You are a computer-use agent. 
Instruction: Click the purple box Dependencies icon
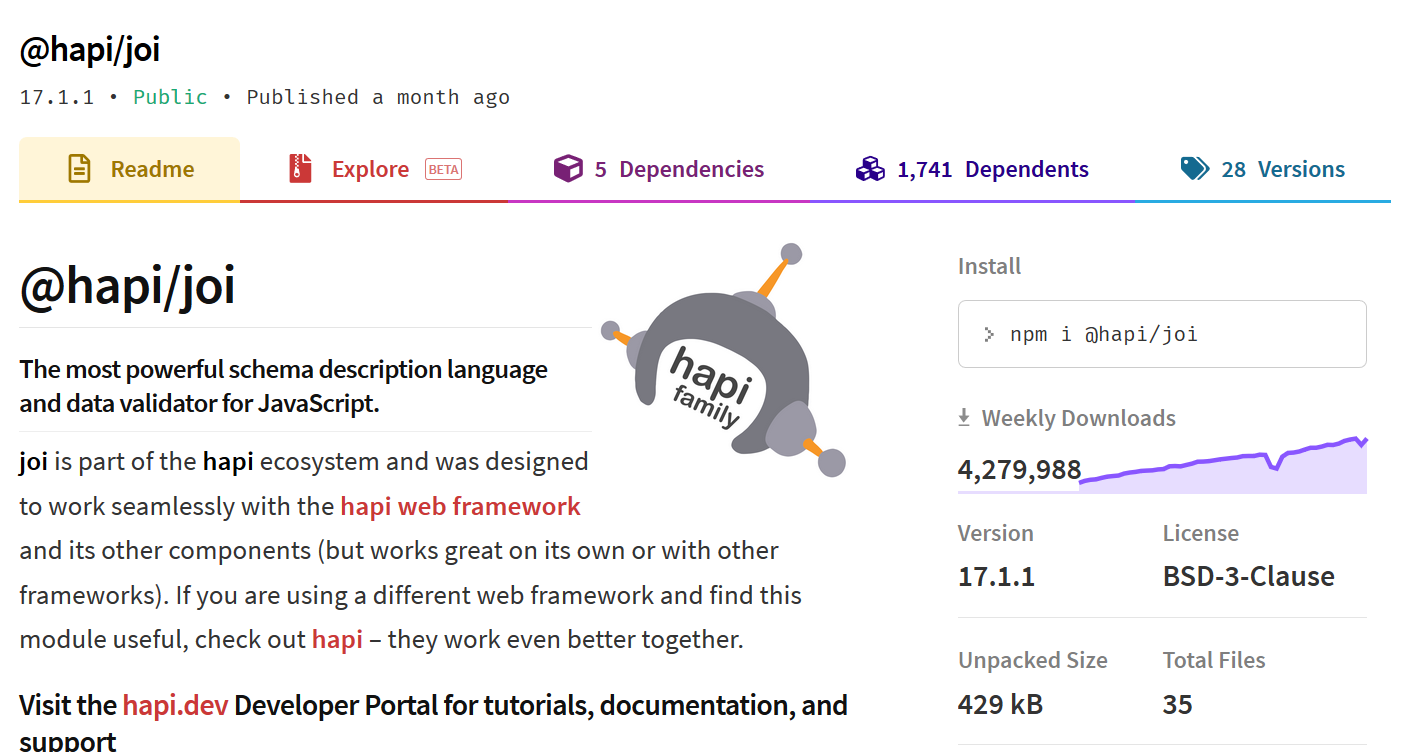point(568,169)
